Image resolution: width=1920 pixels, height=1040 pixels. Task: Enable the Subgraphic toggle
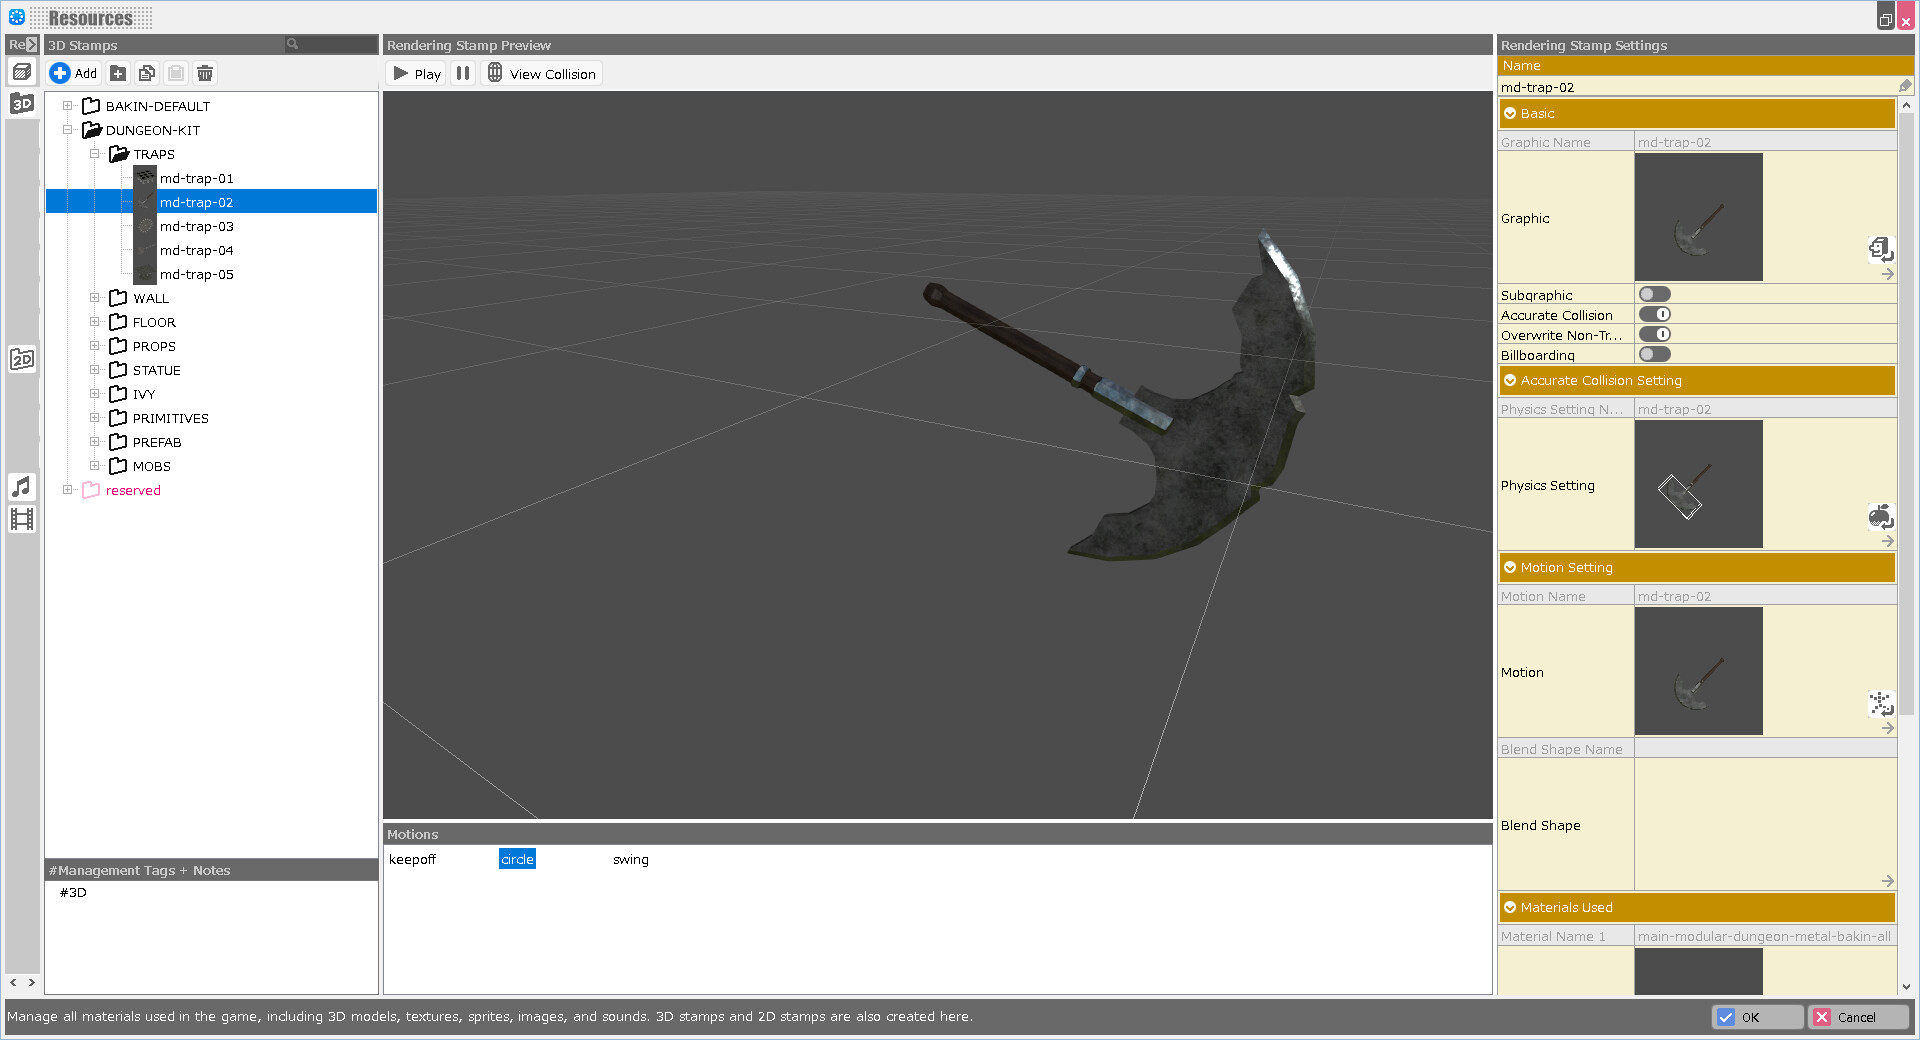[x=1655, y=293]
